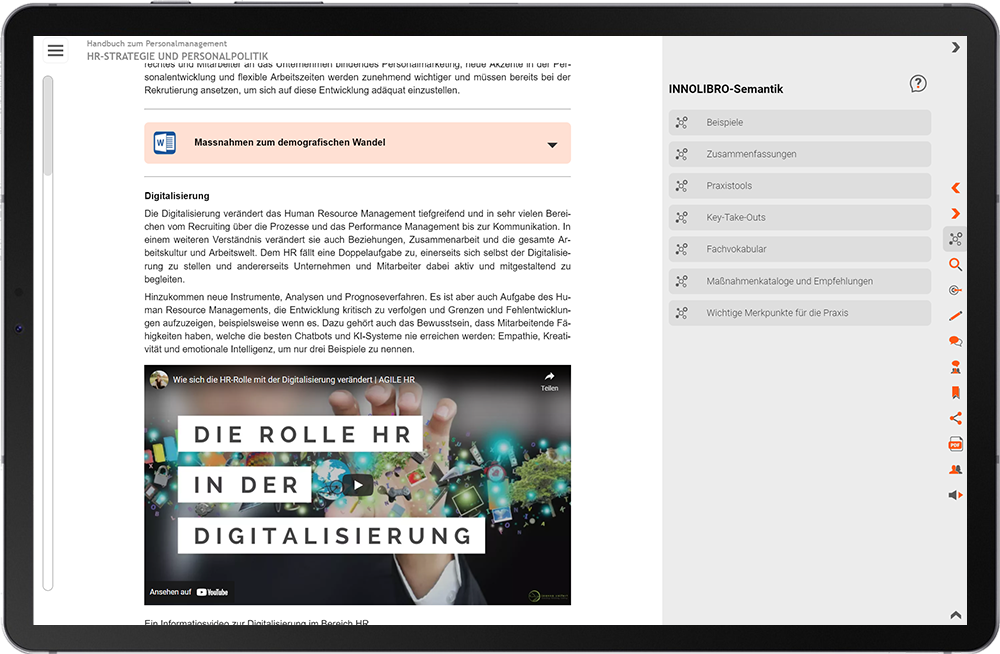Image resolution: width=1000 pixels, height=654 pixels.
Task: Open the Beispiele semantic entry
Action: pyautogui.click(x=800, y=123)
